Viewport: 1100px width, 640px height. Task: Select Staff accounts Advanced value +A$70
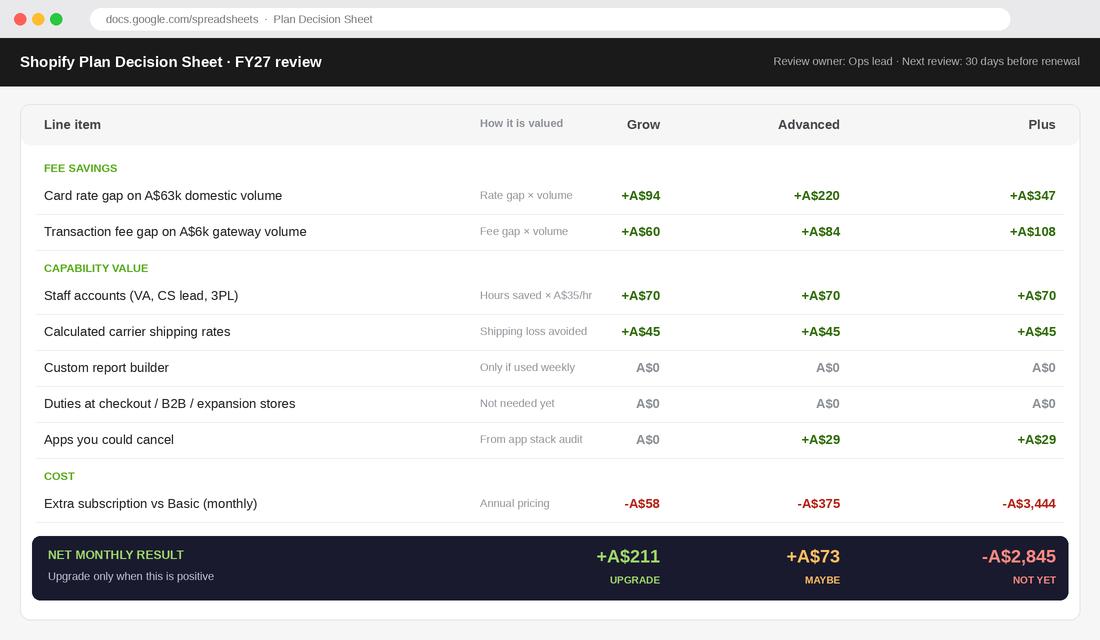click(x=821, y=296)
